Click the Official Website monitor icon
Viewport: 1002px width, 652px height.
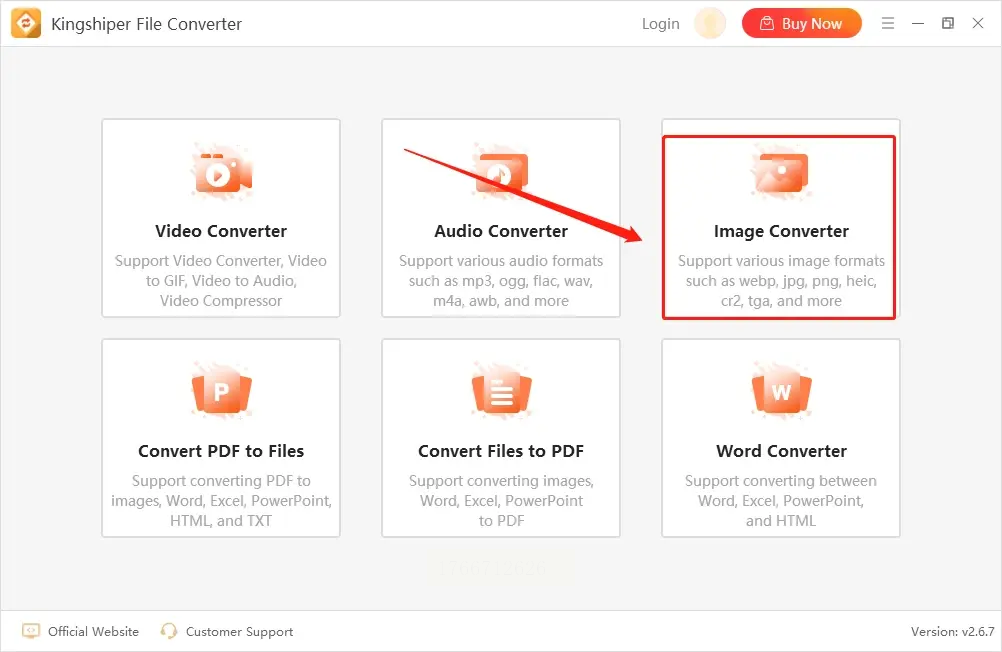[x=31, y=631]
